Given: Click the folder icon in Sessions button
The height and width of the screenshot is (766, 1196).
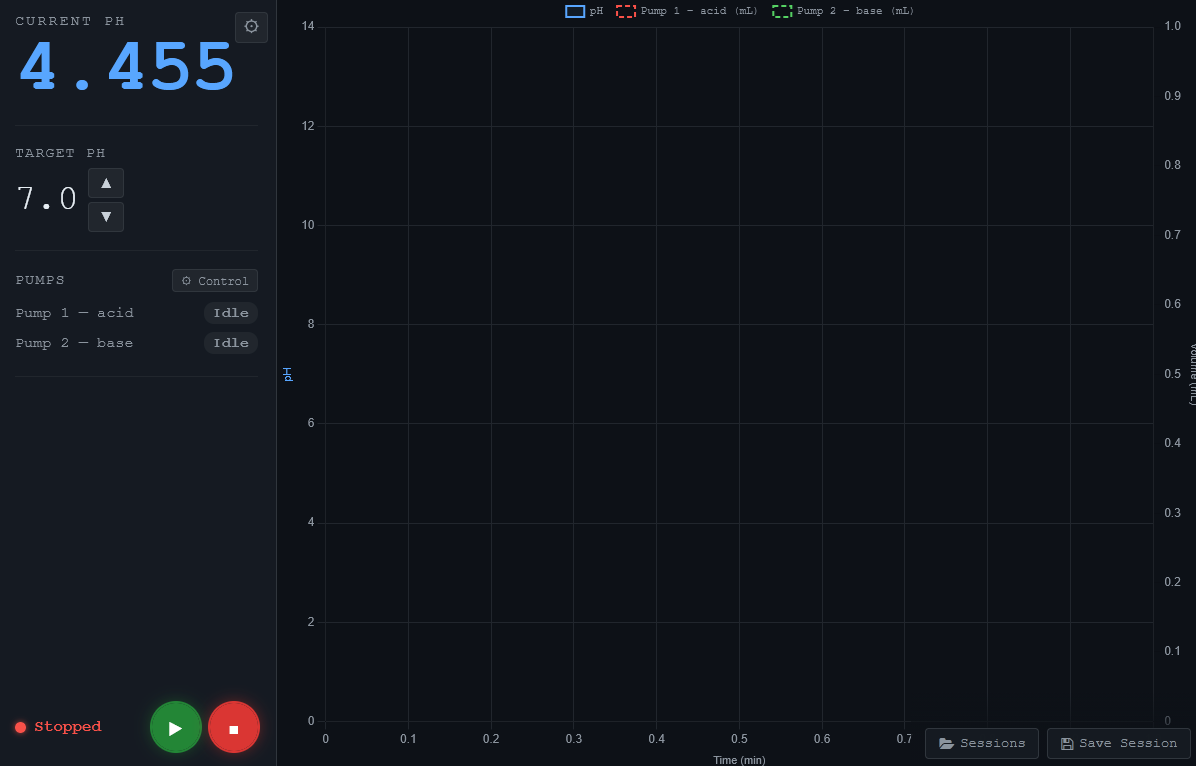Looking at the screenshot, I should coord(947,743).
